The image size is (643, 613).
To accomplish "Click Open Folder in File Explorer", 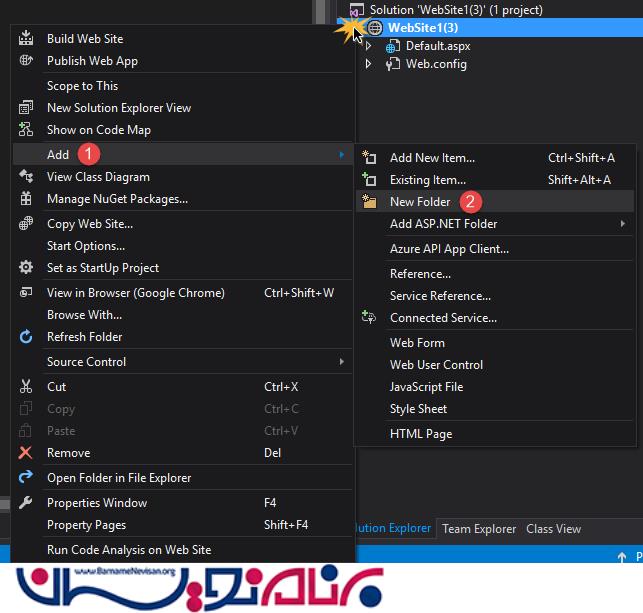I will click(119, 478).
